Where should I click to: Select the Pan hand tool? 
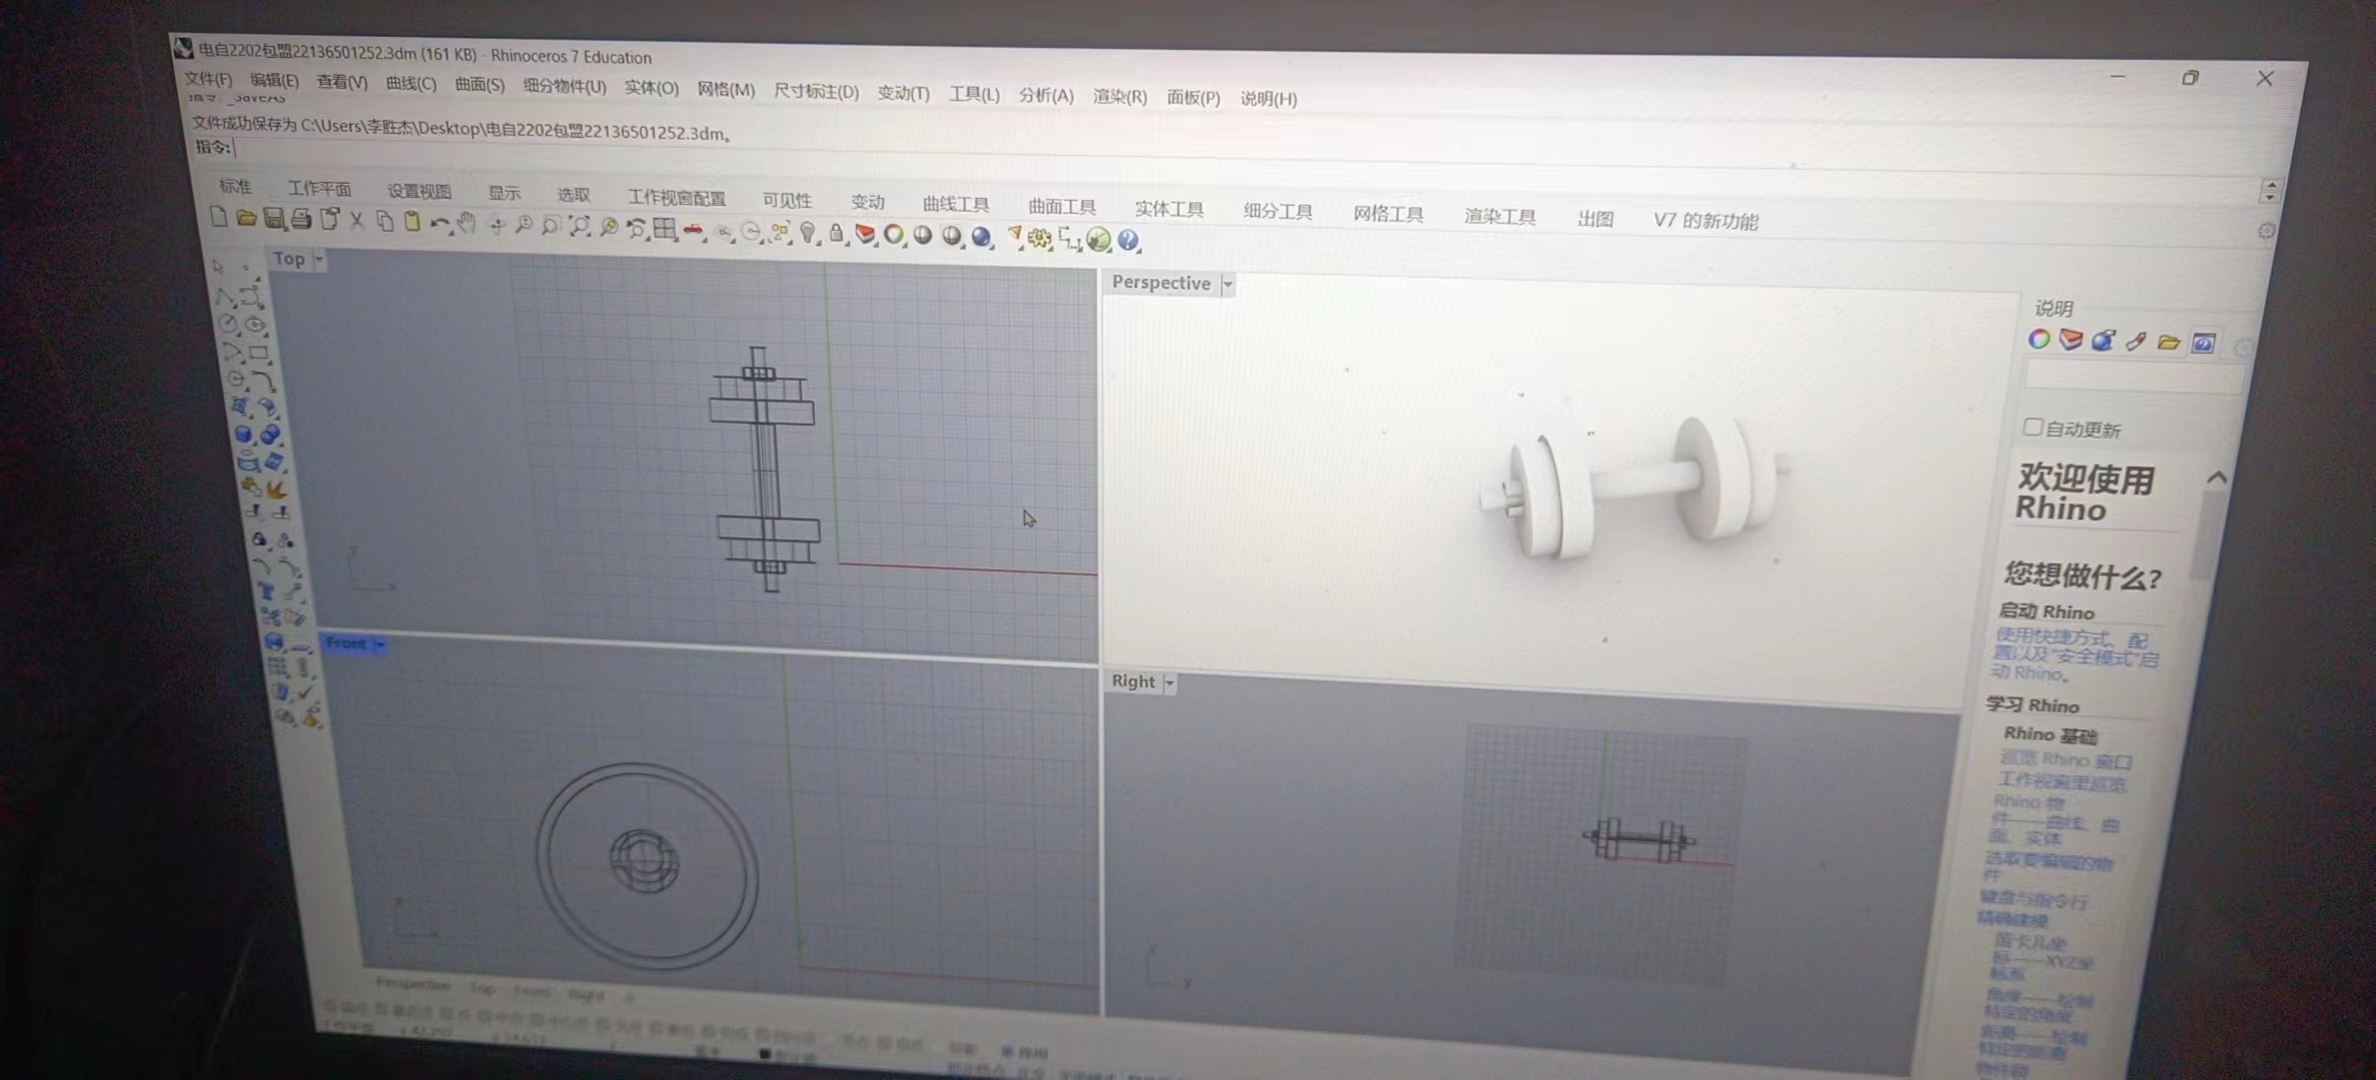(x=466, y=223)
